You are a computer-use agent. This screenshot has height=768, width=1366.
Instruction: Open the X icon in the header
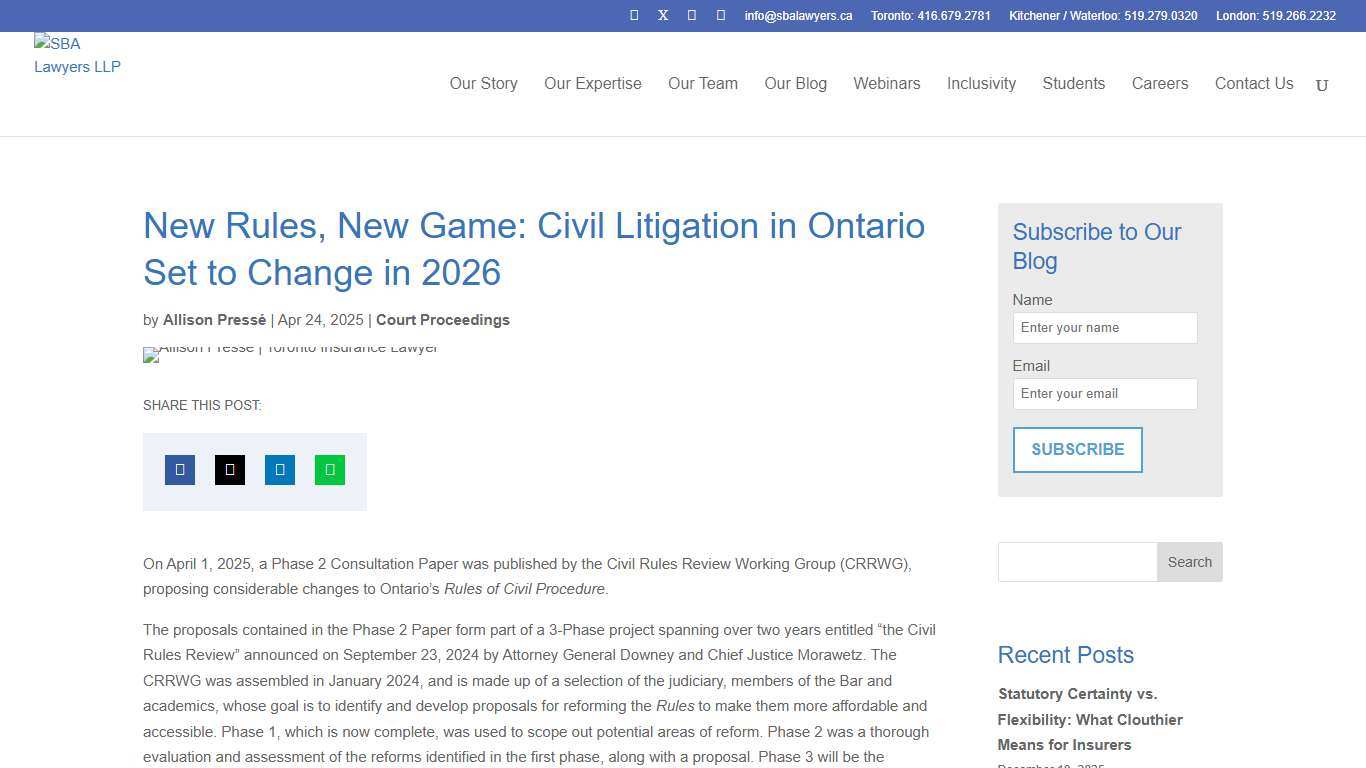(x=662, y=15)
